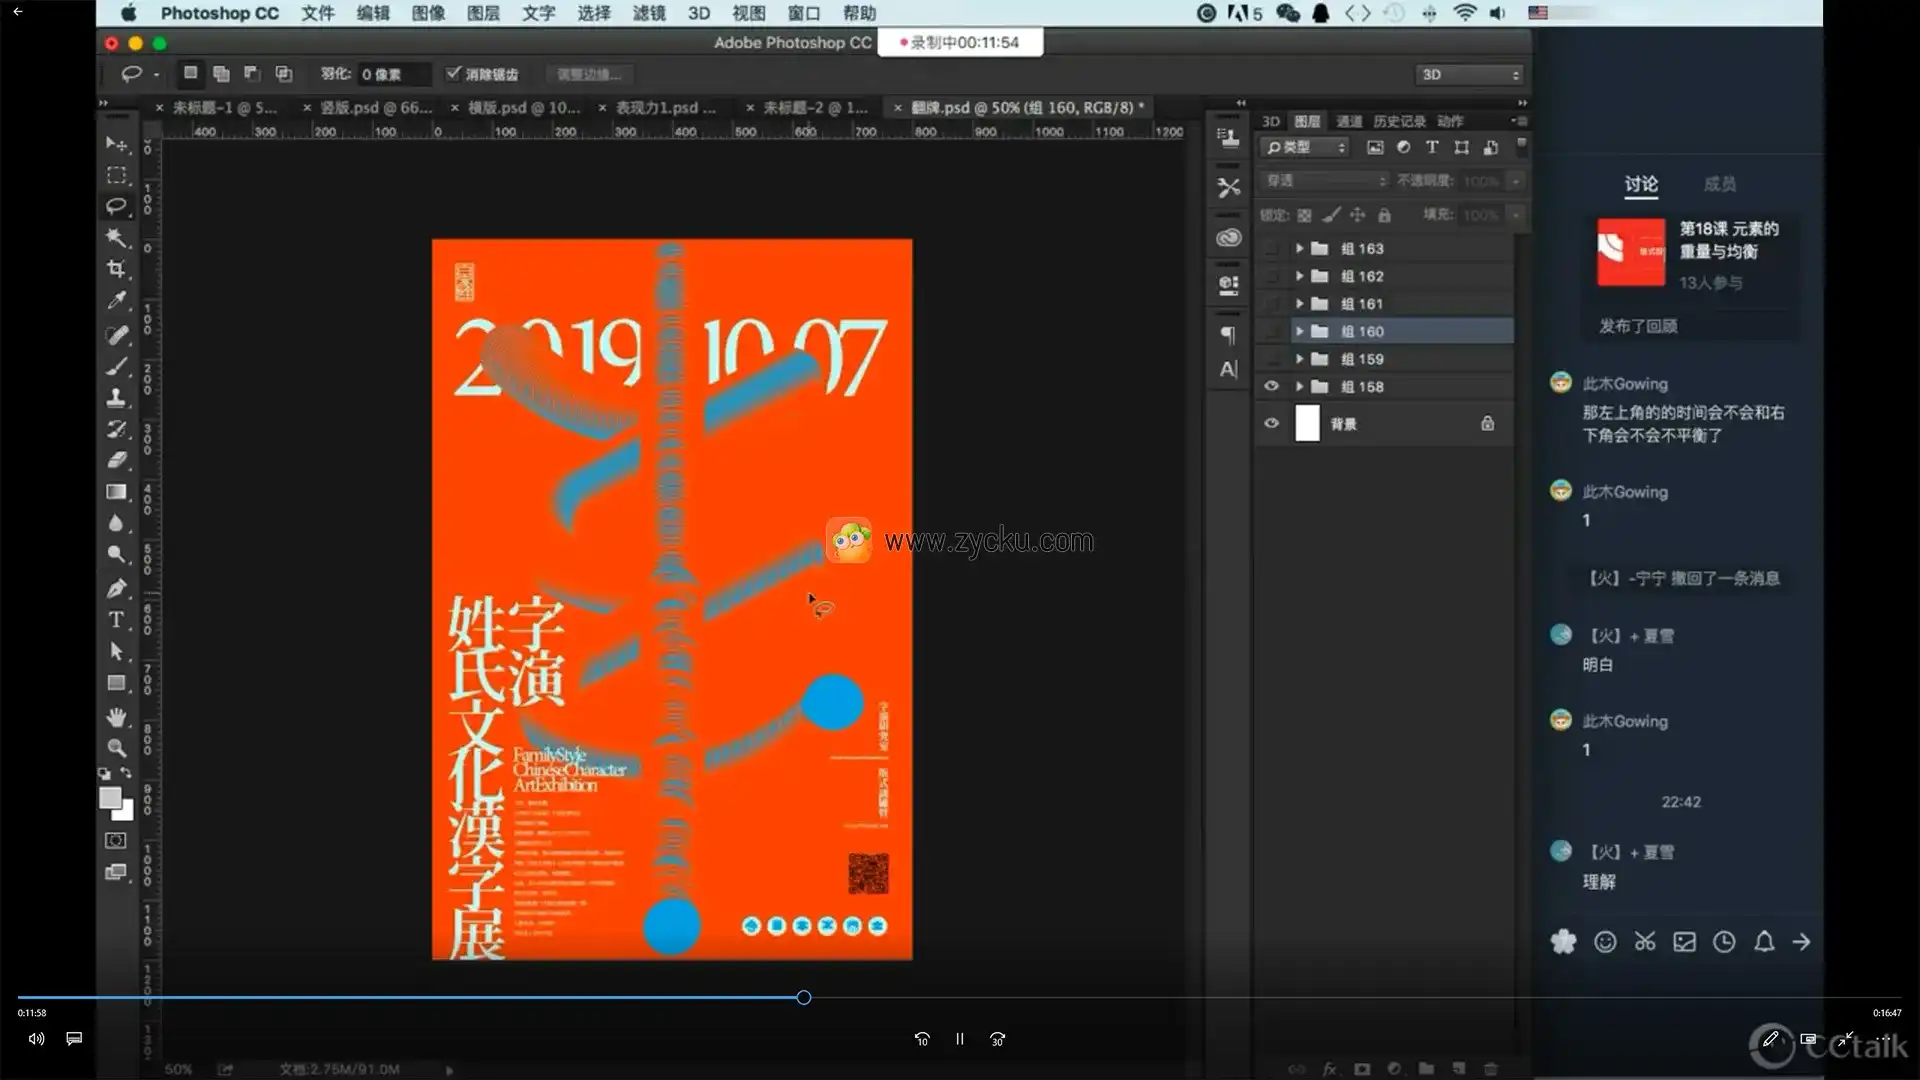Select the Type tool
The image size is (1920, 1080).
click(117, 620)
